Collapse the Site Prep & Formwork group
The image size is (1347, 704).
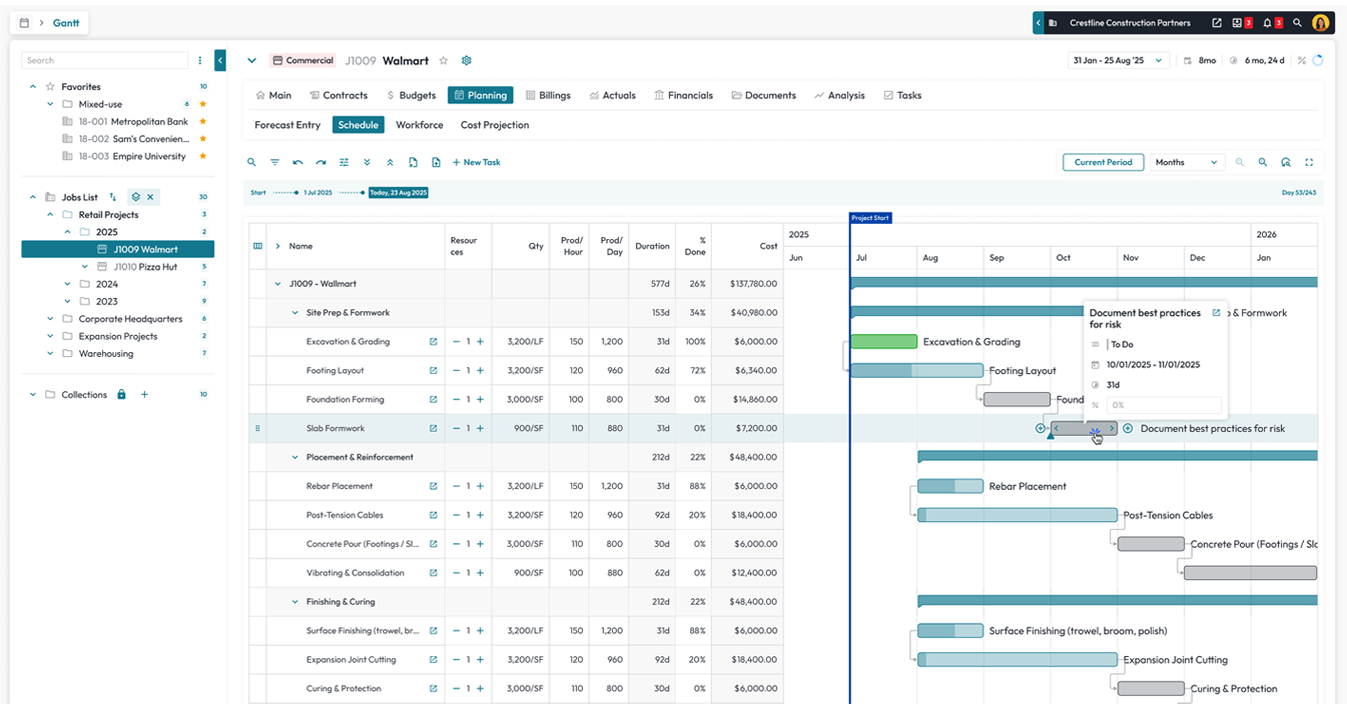(295, 313)
